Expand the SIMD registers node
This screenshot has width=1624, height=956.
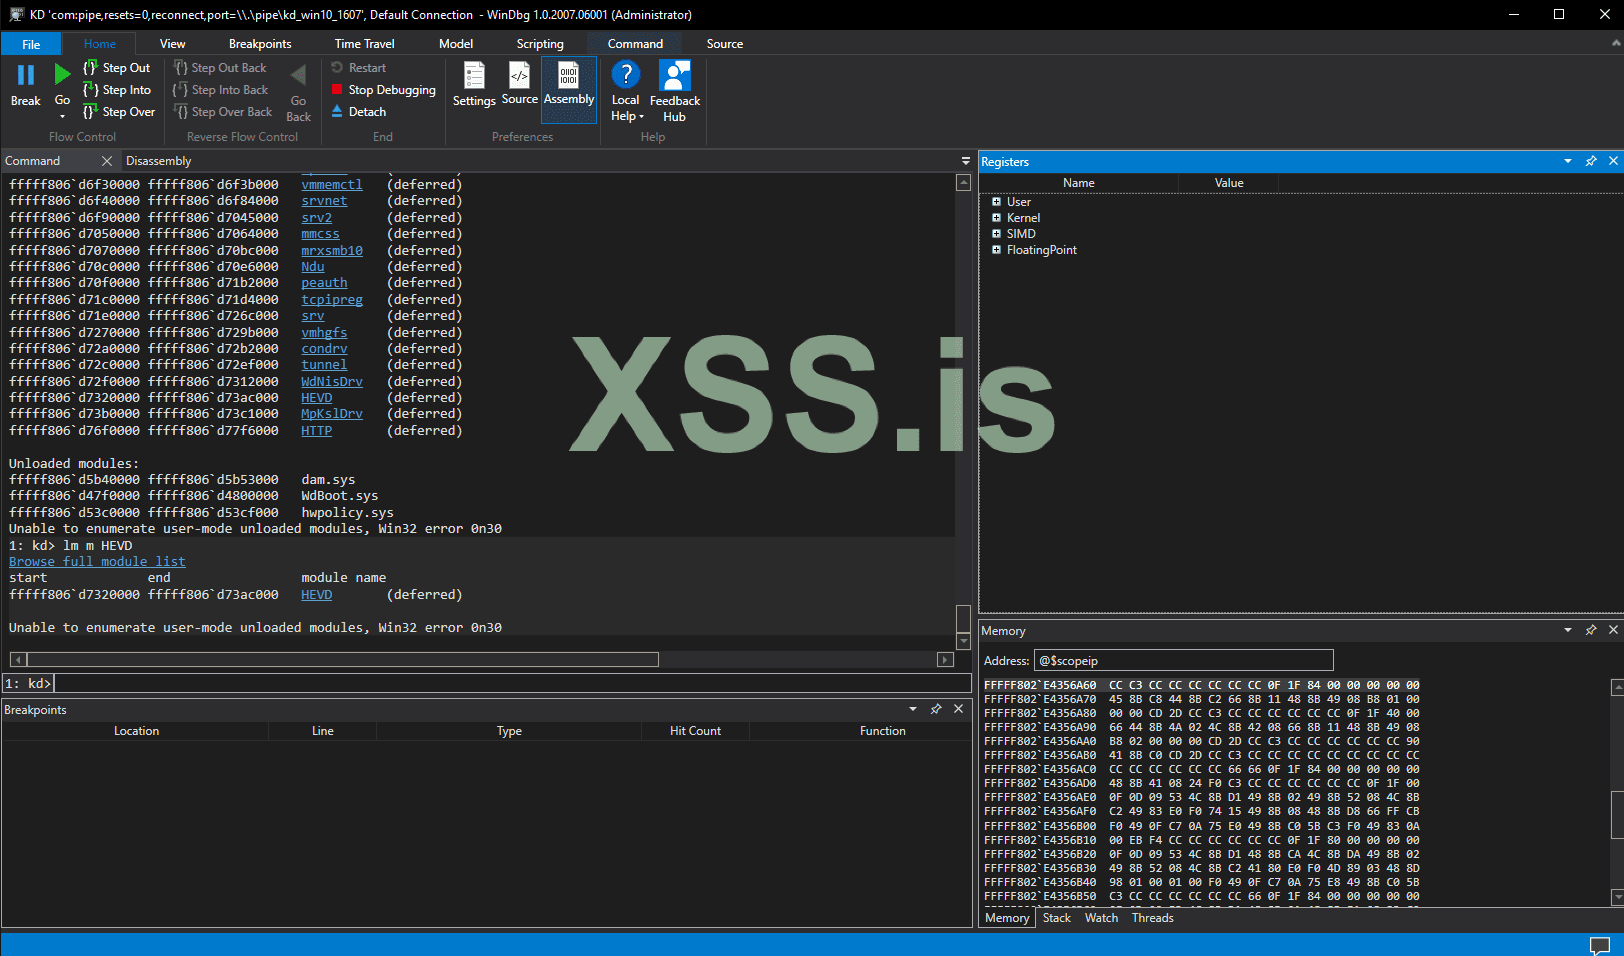996,234
